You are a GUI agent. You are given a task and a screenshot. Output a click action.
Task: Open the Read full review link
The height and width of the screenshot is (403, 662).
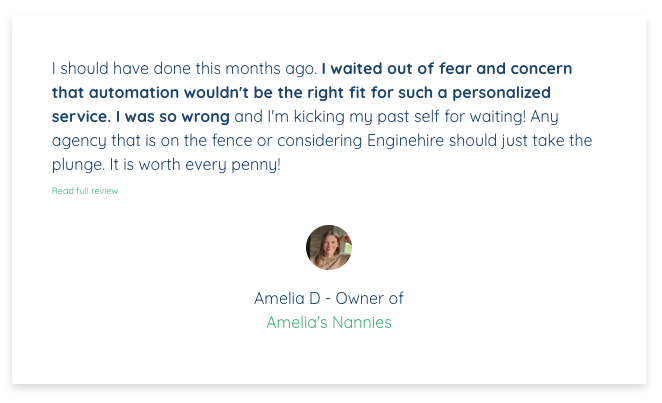[85, 191]
